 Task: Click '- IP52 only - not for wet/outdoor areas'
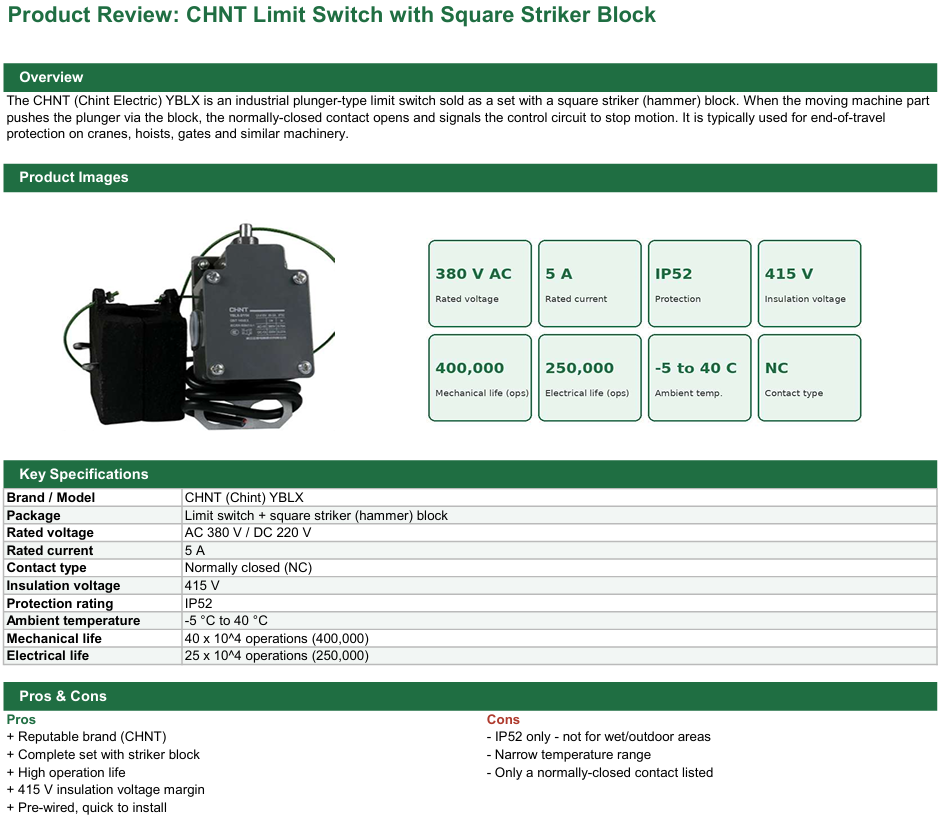[599, 737]
